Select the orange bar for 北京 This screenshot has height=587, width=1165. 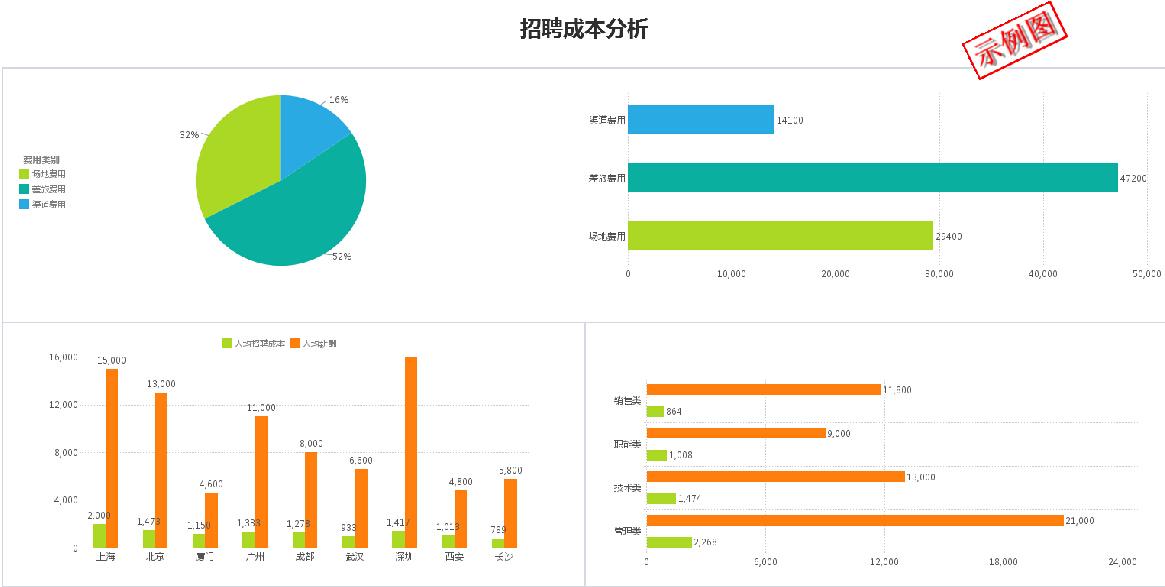tap(161, 470)
